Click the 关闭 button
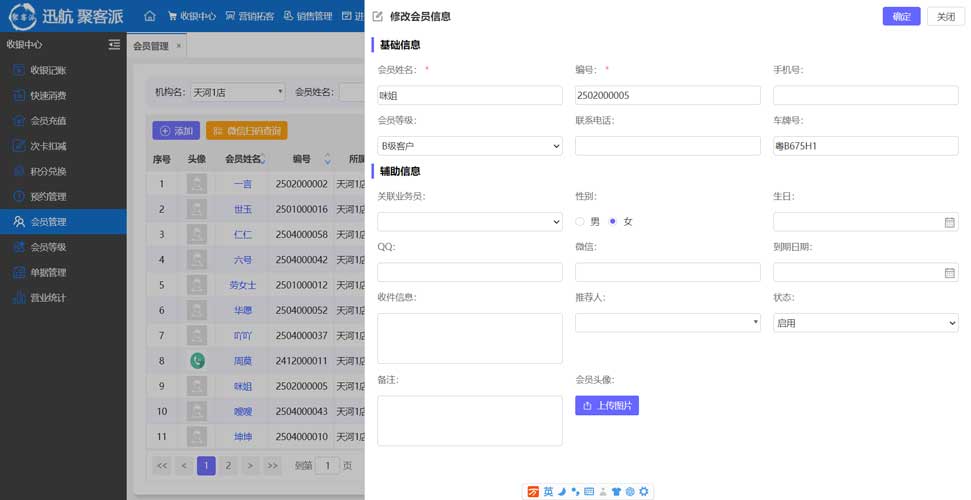Viewport: 971px width, 500px height. [x=946, y=17]
